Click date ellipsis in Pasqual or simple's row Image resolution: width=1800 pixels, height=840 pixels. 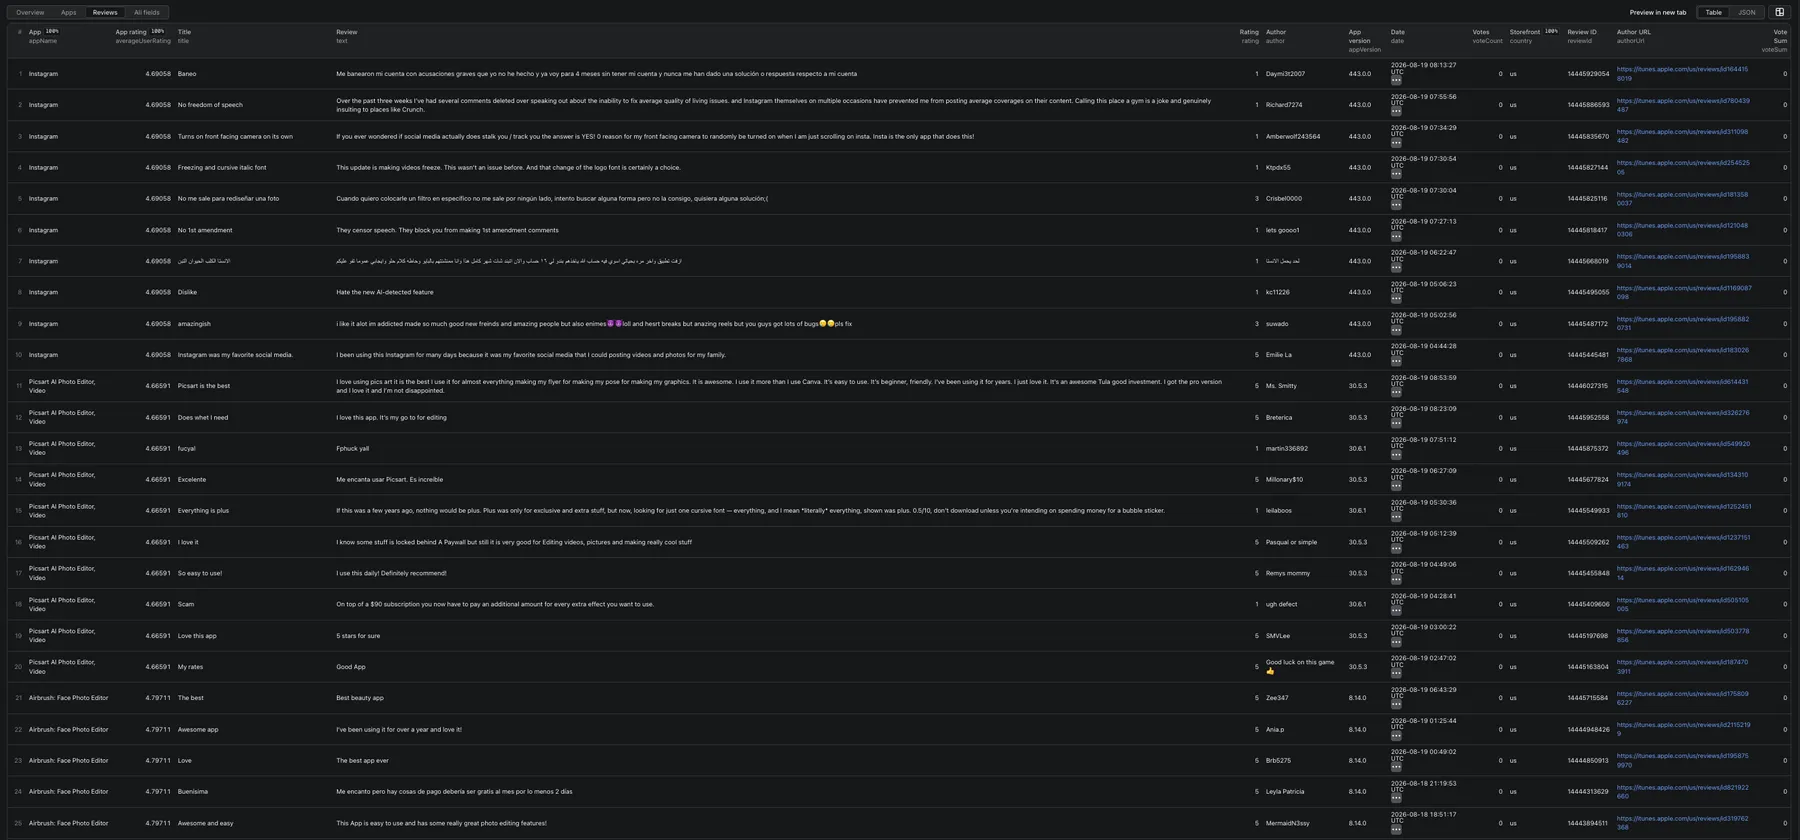[1396, 549]
